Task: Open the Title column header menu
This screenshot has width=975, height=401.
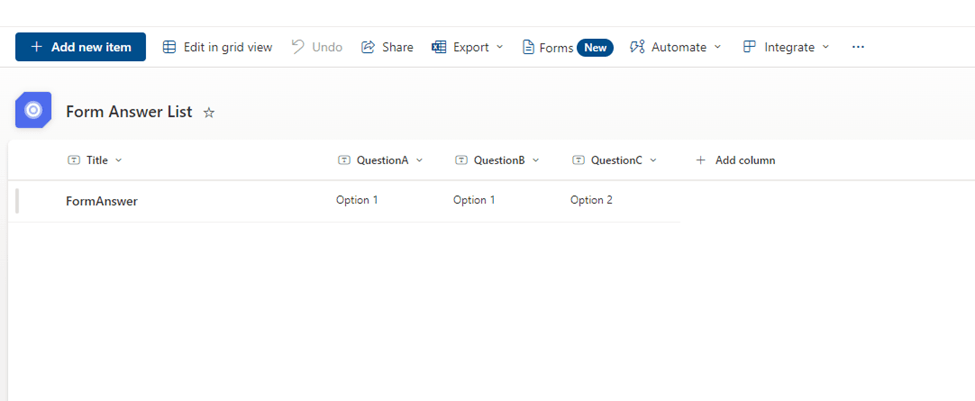Action: [95, 160]
